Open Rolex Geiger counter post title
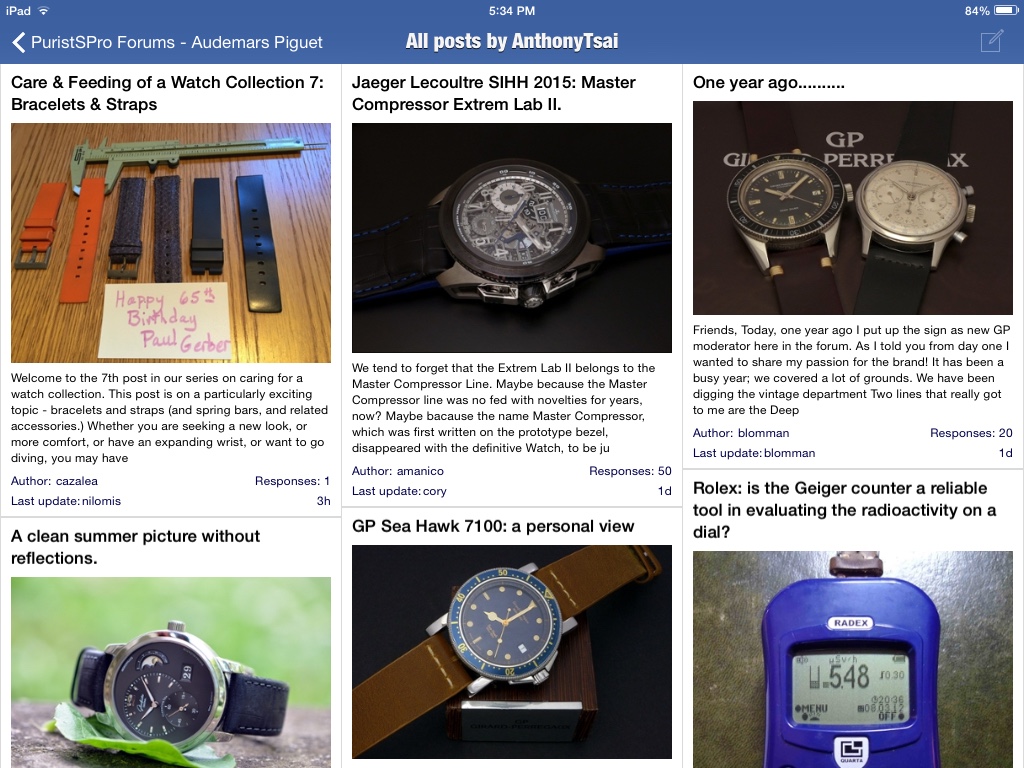This screenshot has height=768, width=1024. [x=844, y=510]
